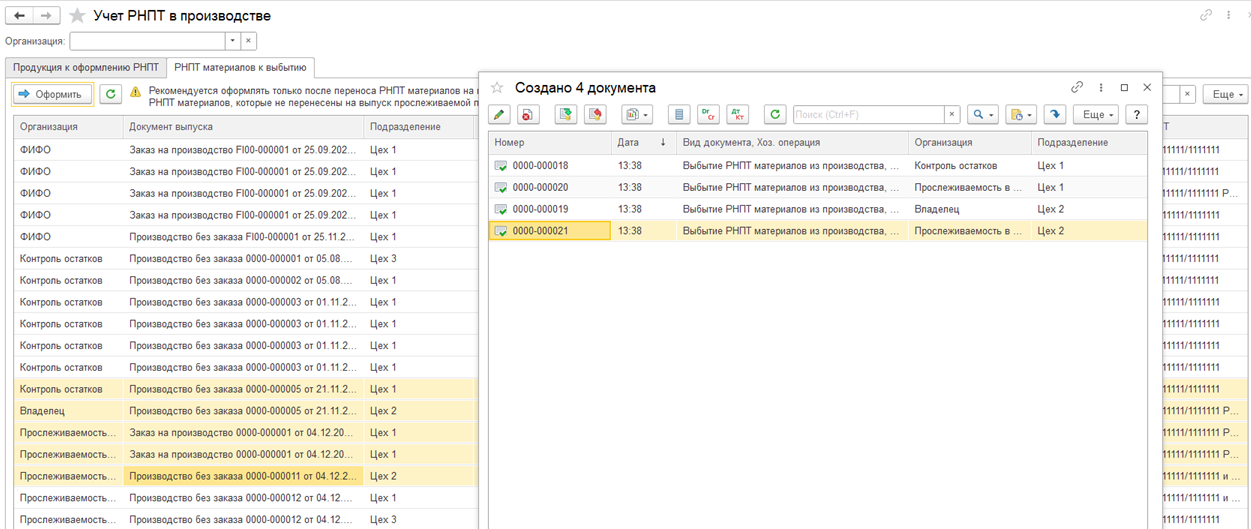1251x529 pixels.
Task: Refresh the created documents list
Action: [x=774, y=115]
